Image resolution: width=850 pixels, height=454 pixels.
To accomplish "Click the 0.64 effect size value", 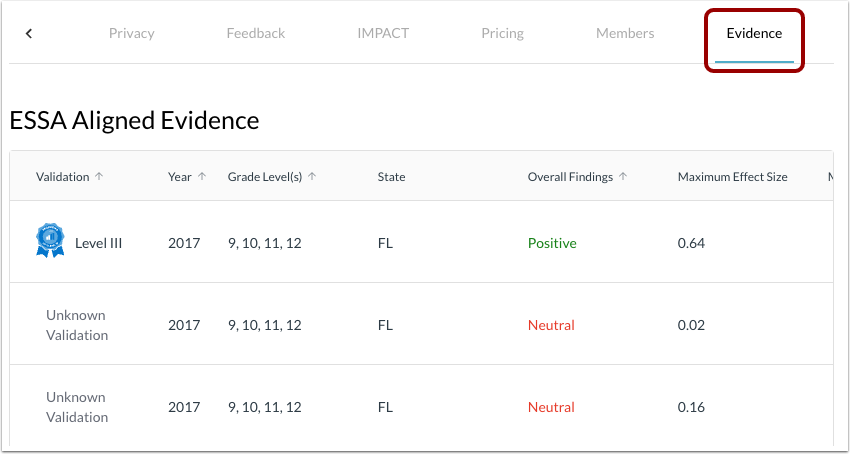I will [691, 243].
